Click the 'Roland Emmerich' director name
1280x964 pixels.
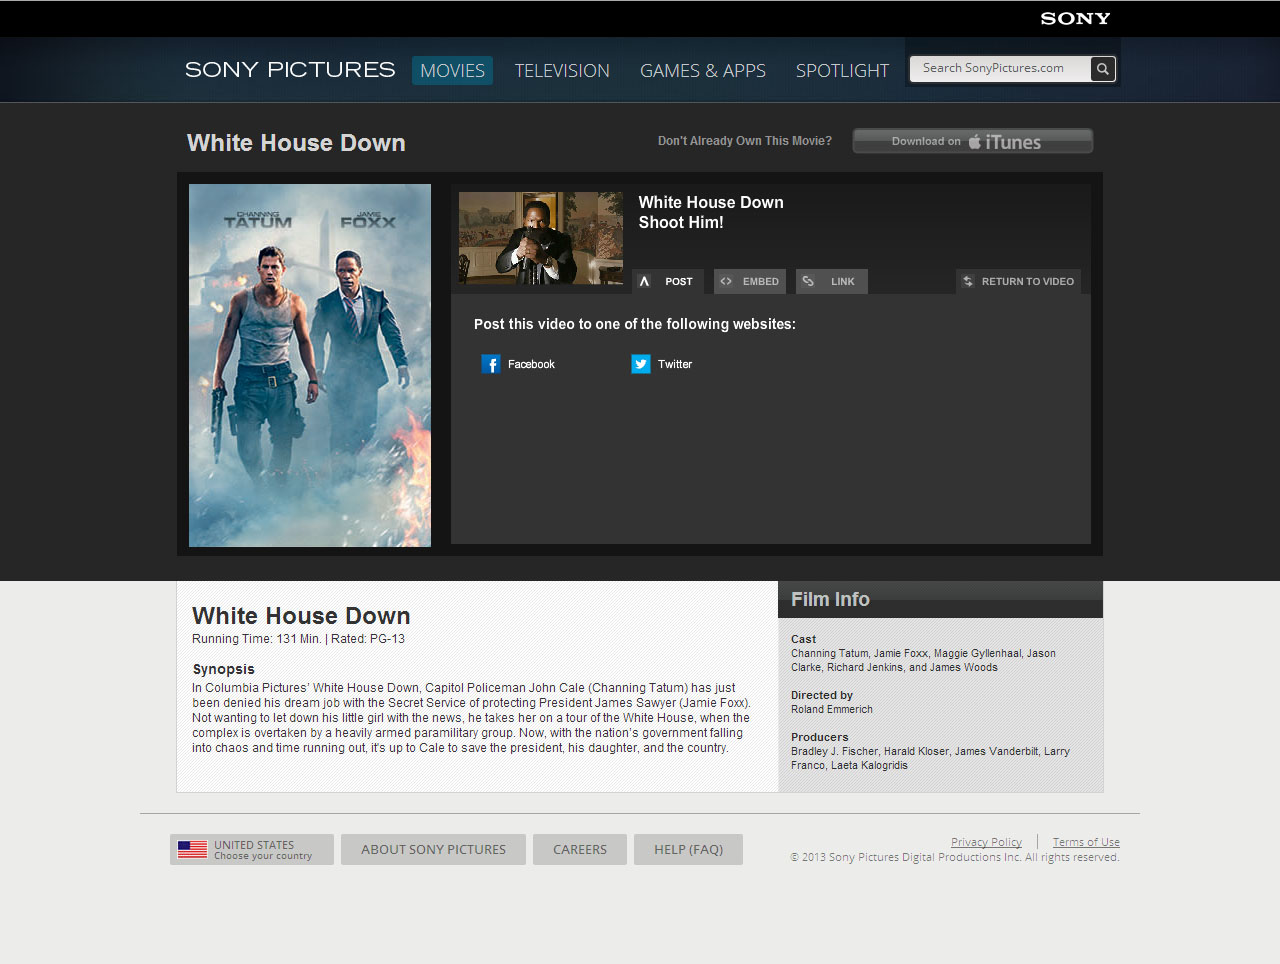tap(832, 709)
